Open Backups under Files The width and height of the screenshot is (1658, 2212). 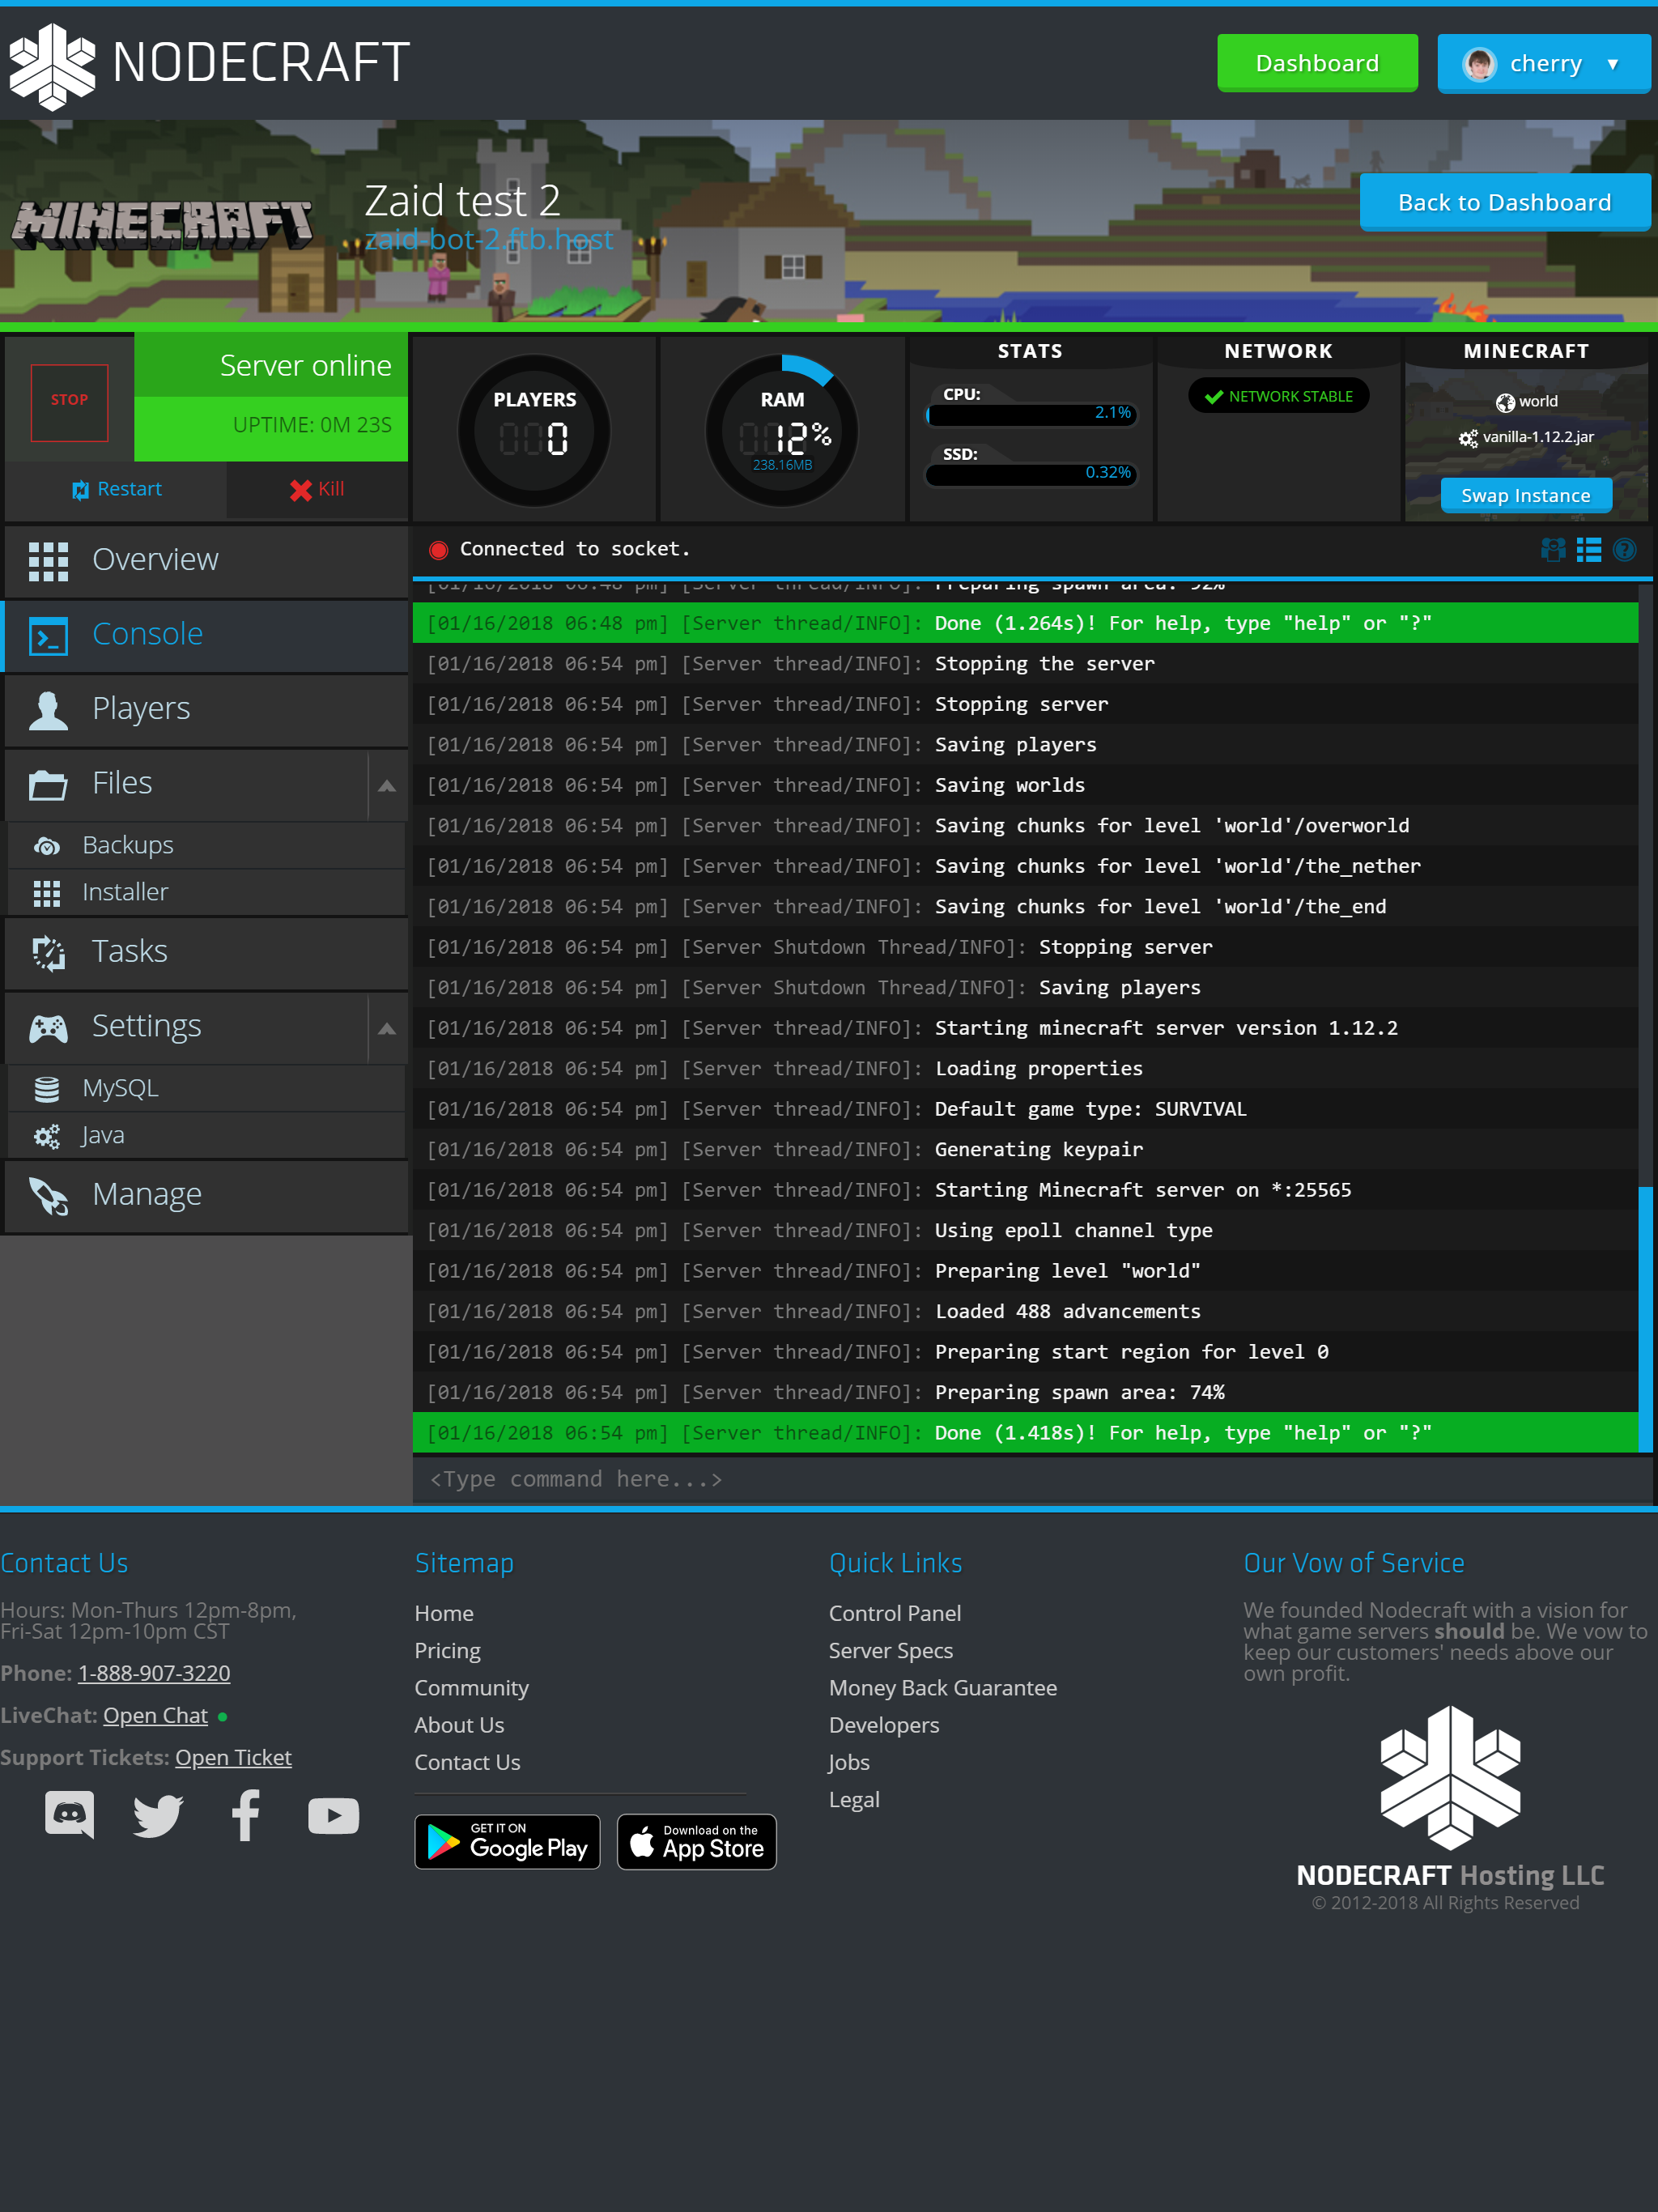pos(206,845)
